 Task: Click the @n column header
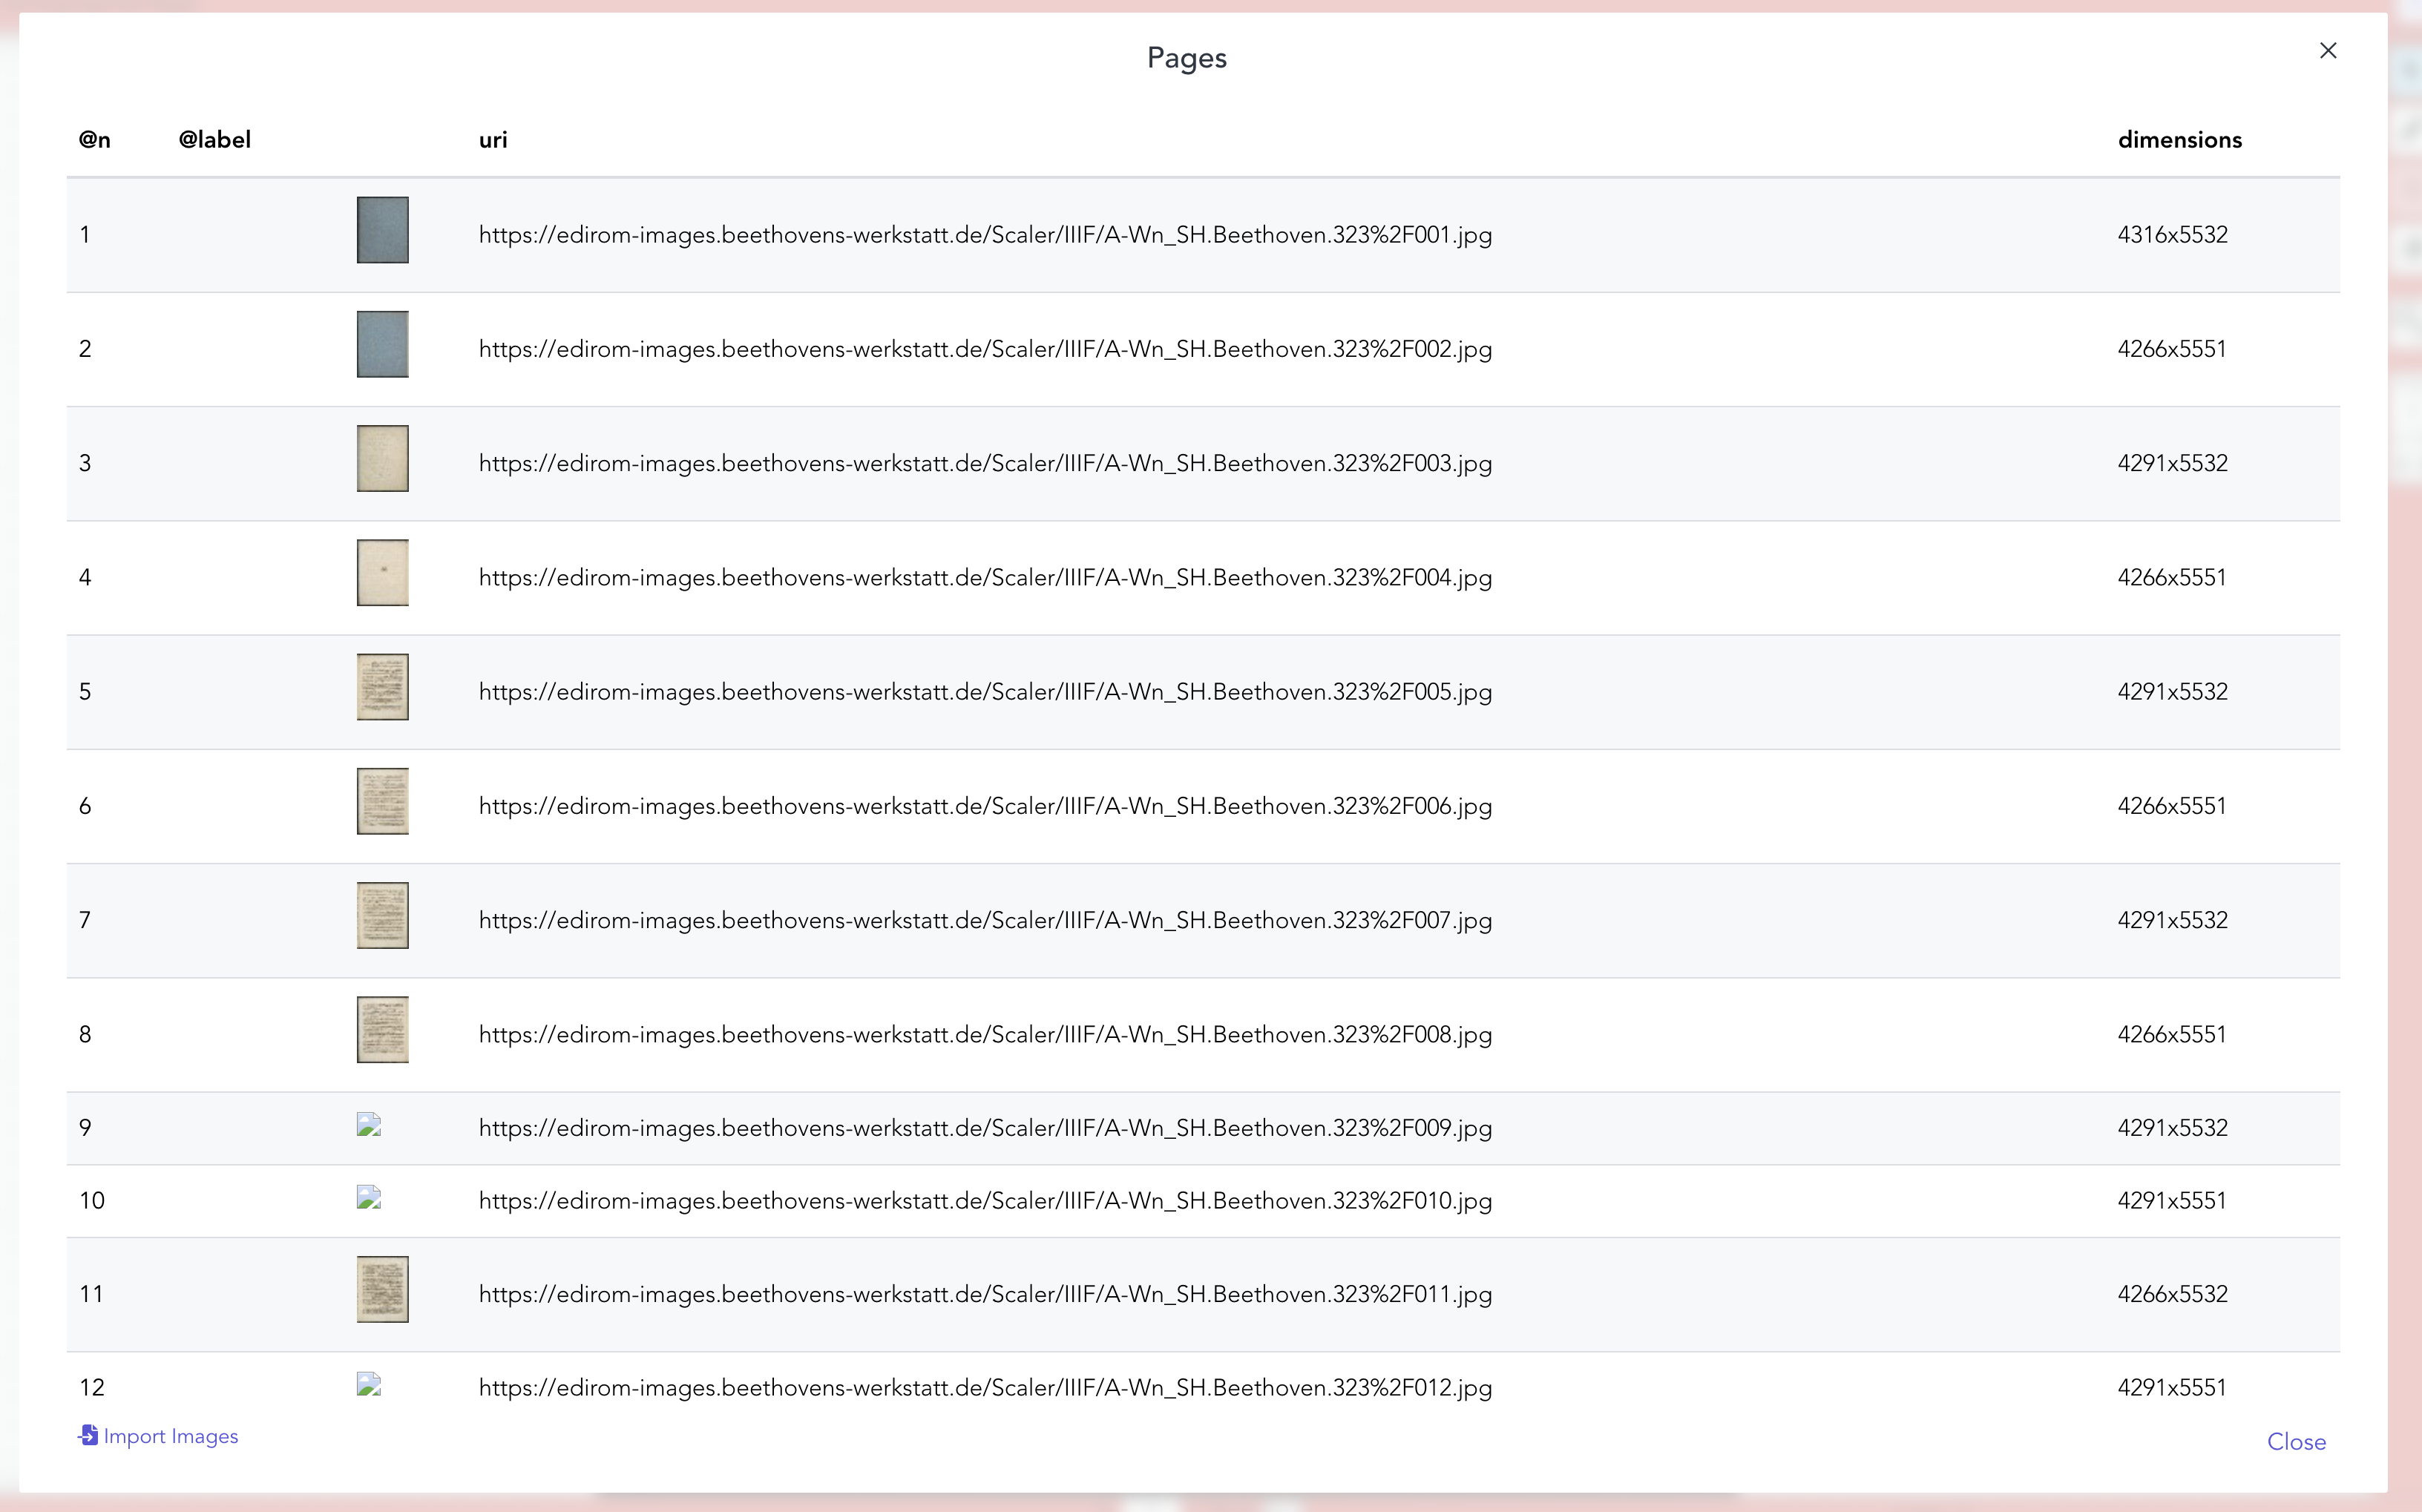pyautogui.click(x=94, y=139)
